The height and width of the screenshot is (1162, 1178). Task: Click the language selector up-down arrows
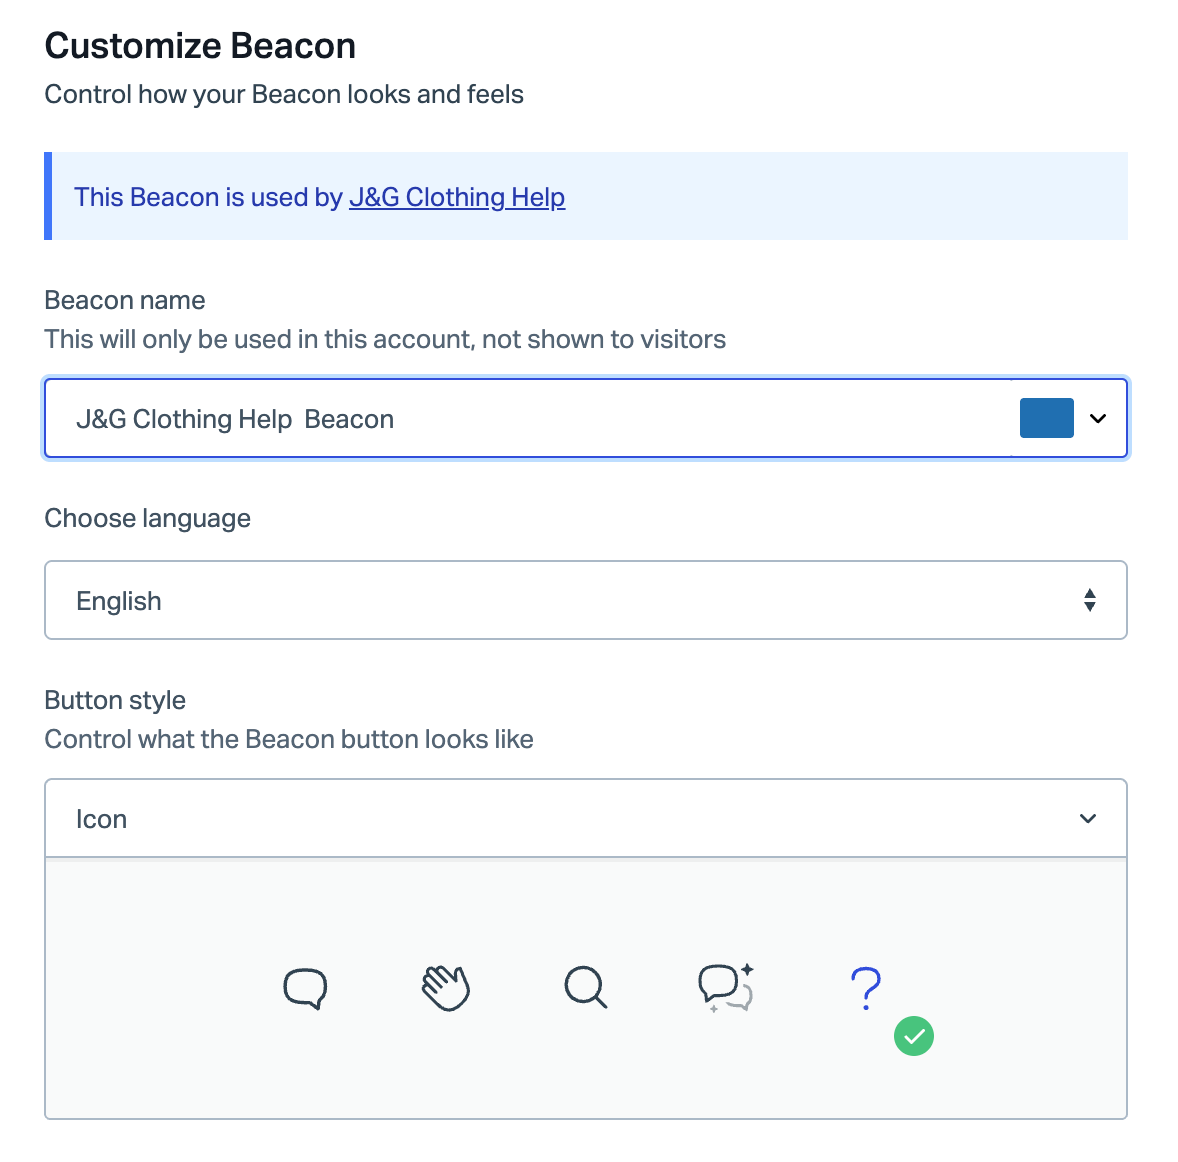pyautogui.click(x=1089, y=600)
